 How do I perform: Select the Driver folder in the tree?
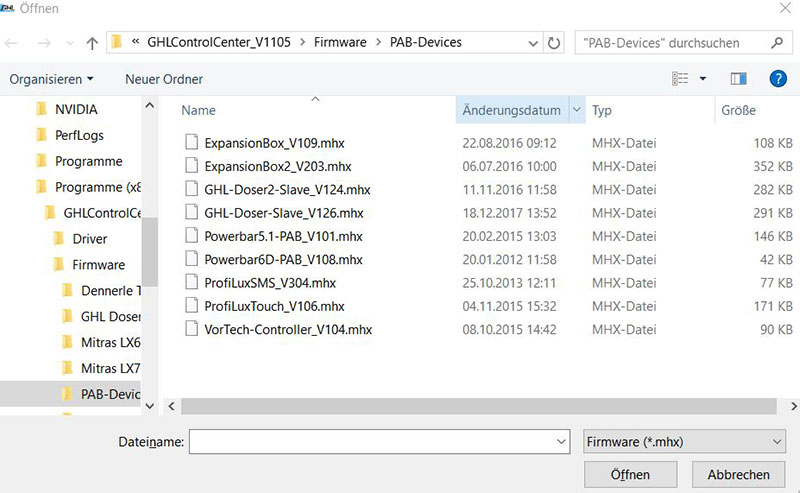click(89, 239)
